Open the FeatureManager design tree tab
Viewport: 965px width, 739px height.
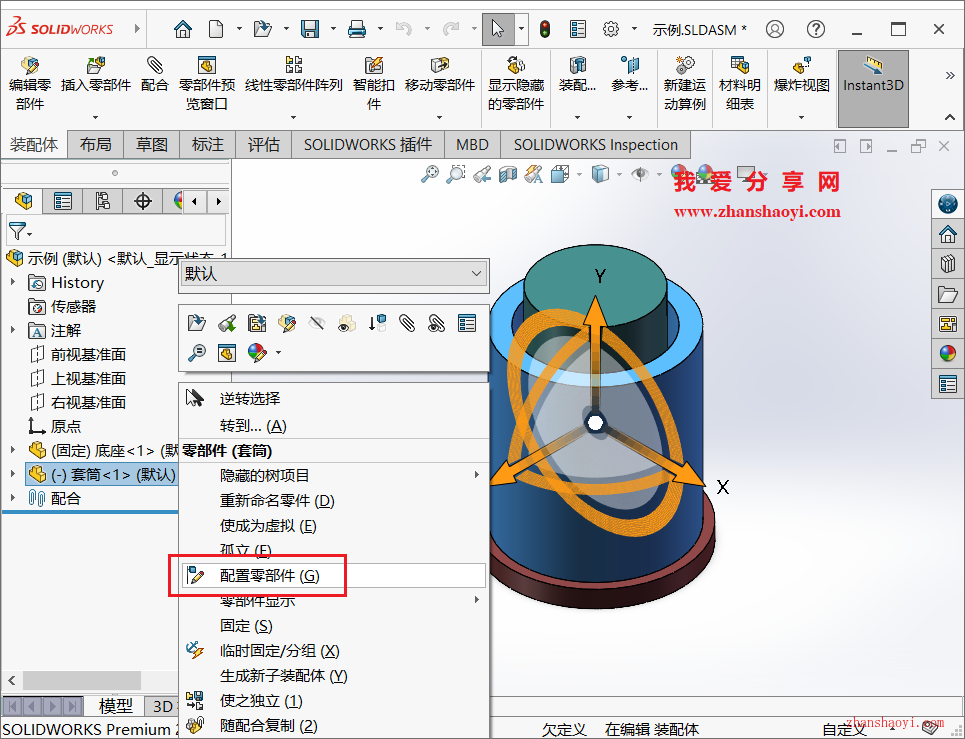point(23,201)
